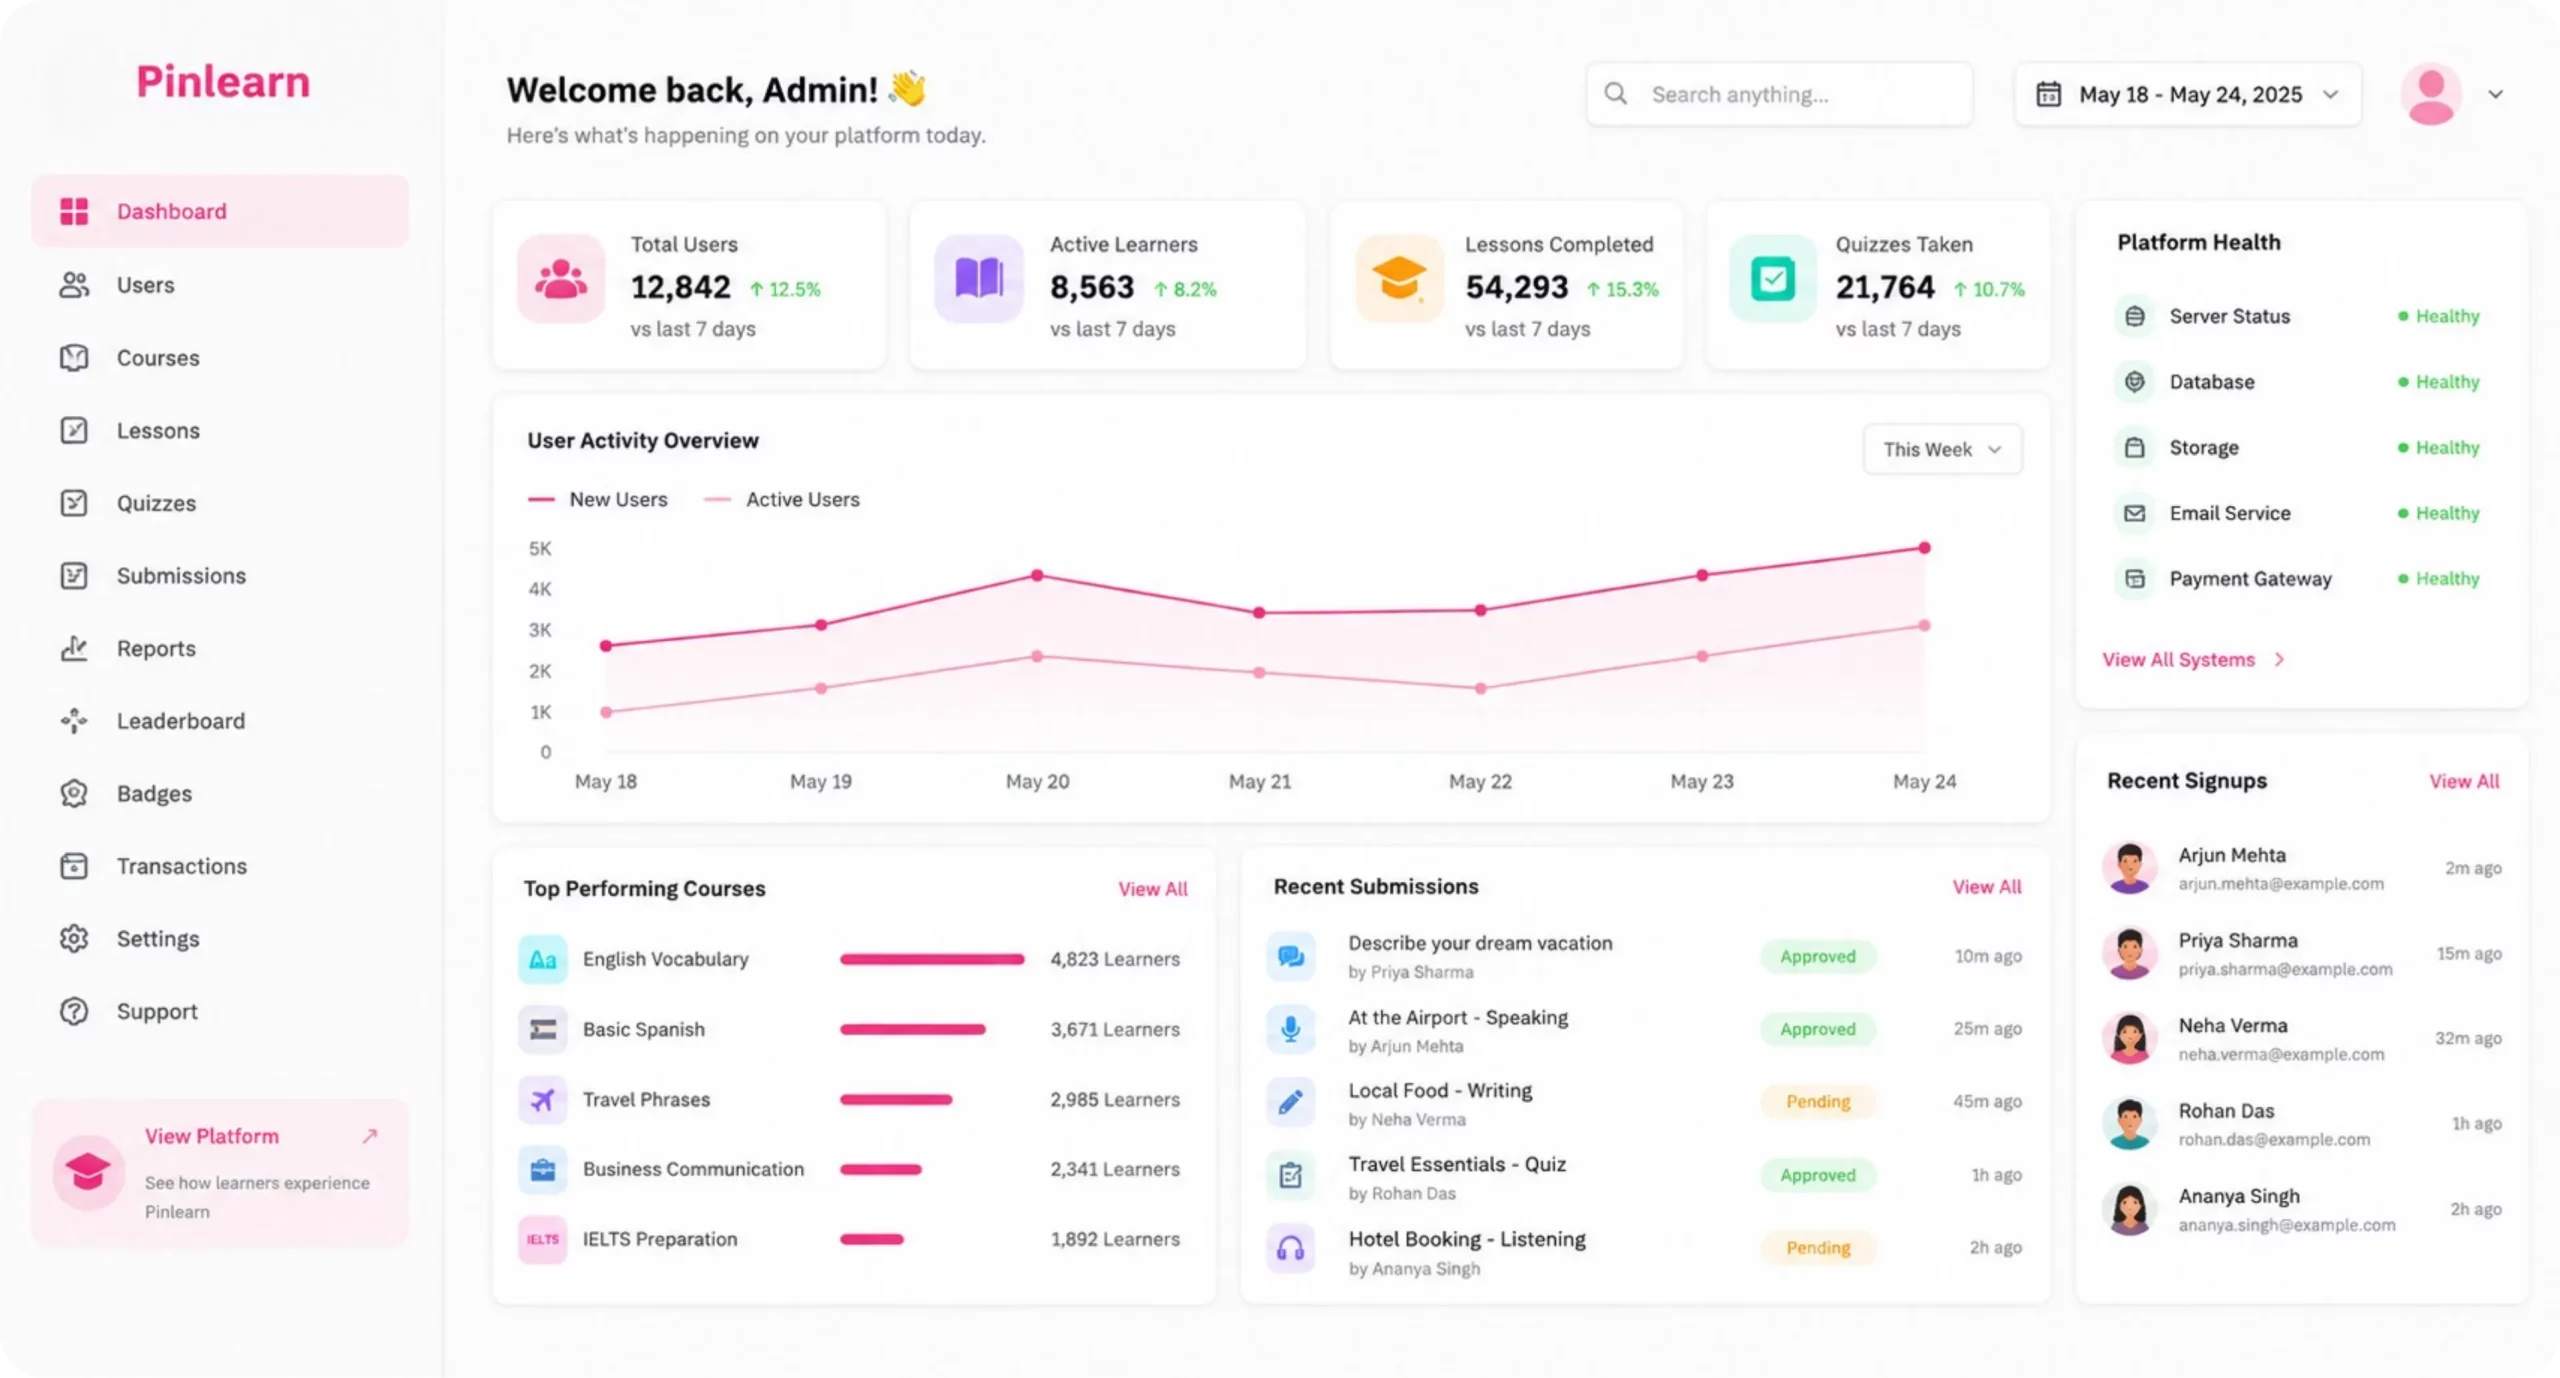Open Quizzes from the sidebar
Screen dimensions: 2560x1378
[220, 503]
